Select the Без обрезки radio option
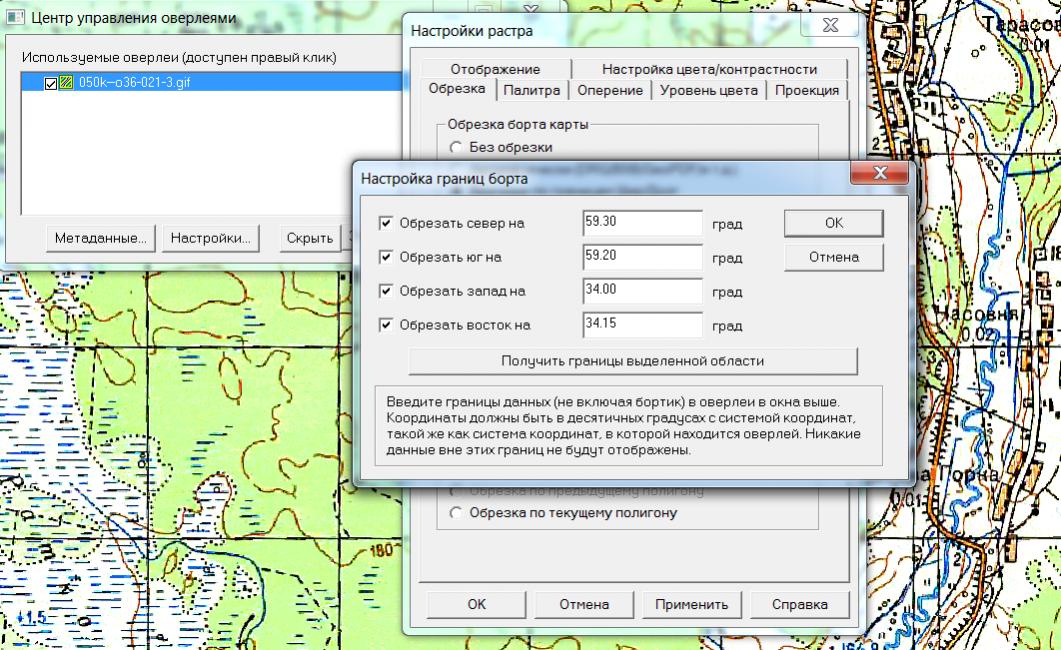This screenshot has height=650, width=1061. (x=457, y=147)
